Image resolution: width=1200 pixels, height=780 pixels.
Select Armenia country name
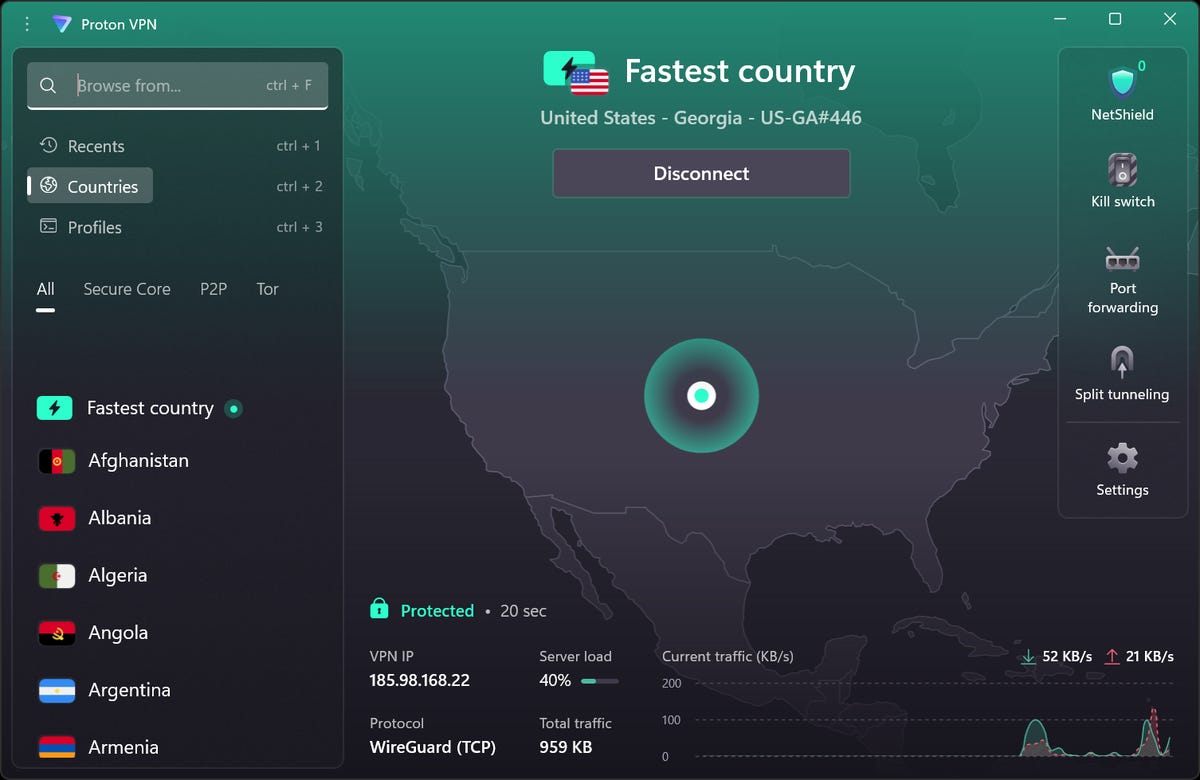tap(123, 747)
